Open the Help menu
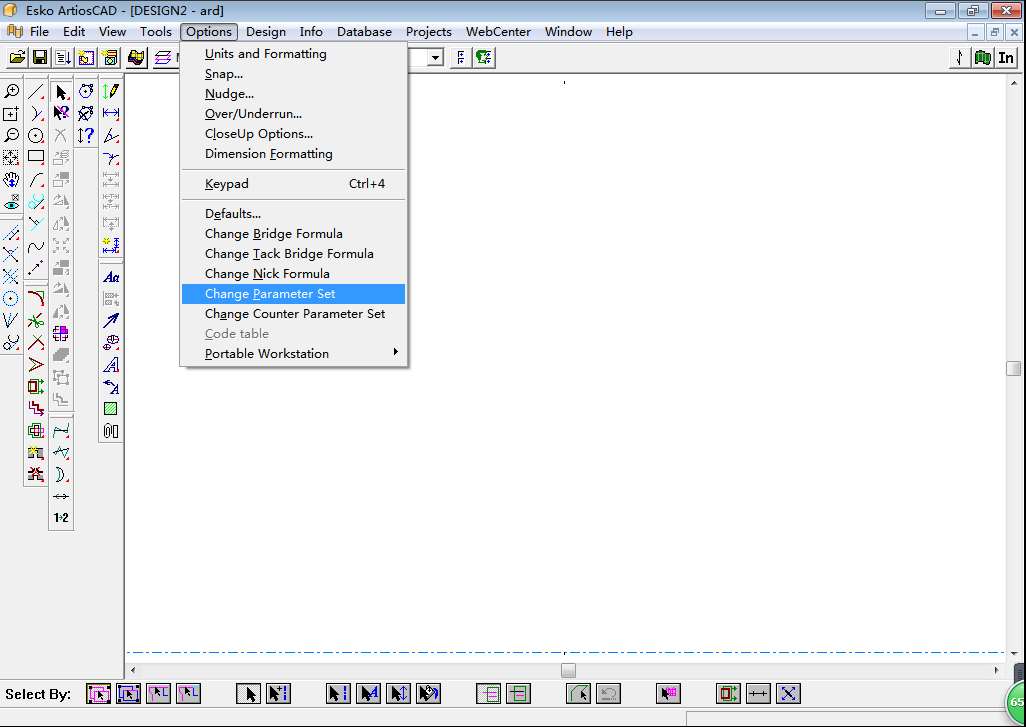Image resolution: width=1026 pixels, height=727 pixels. [618, 31]
